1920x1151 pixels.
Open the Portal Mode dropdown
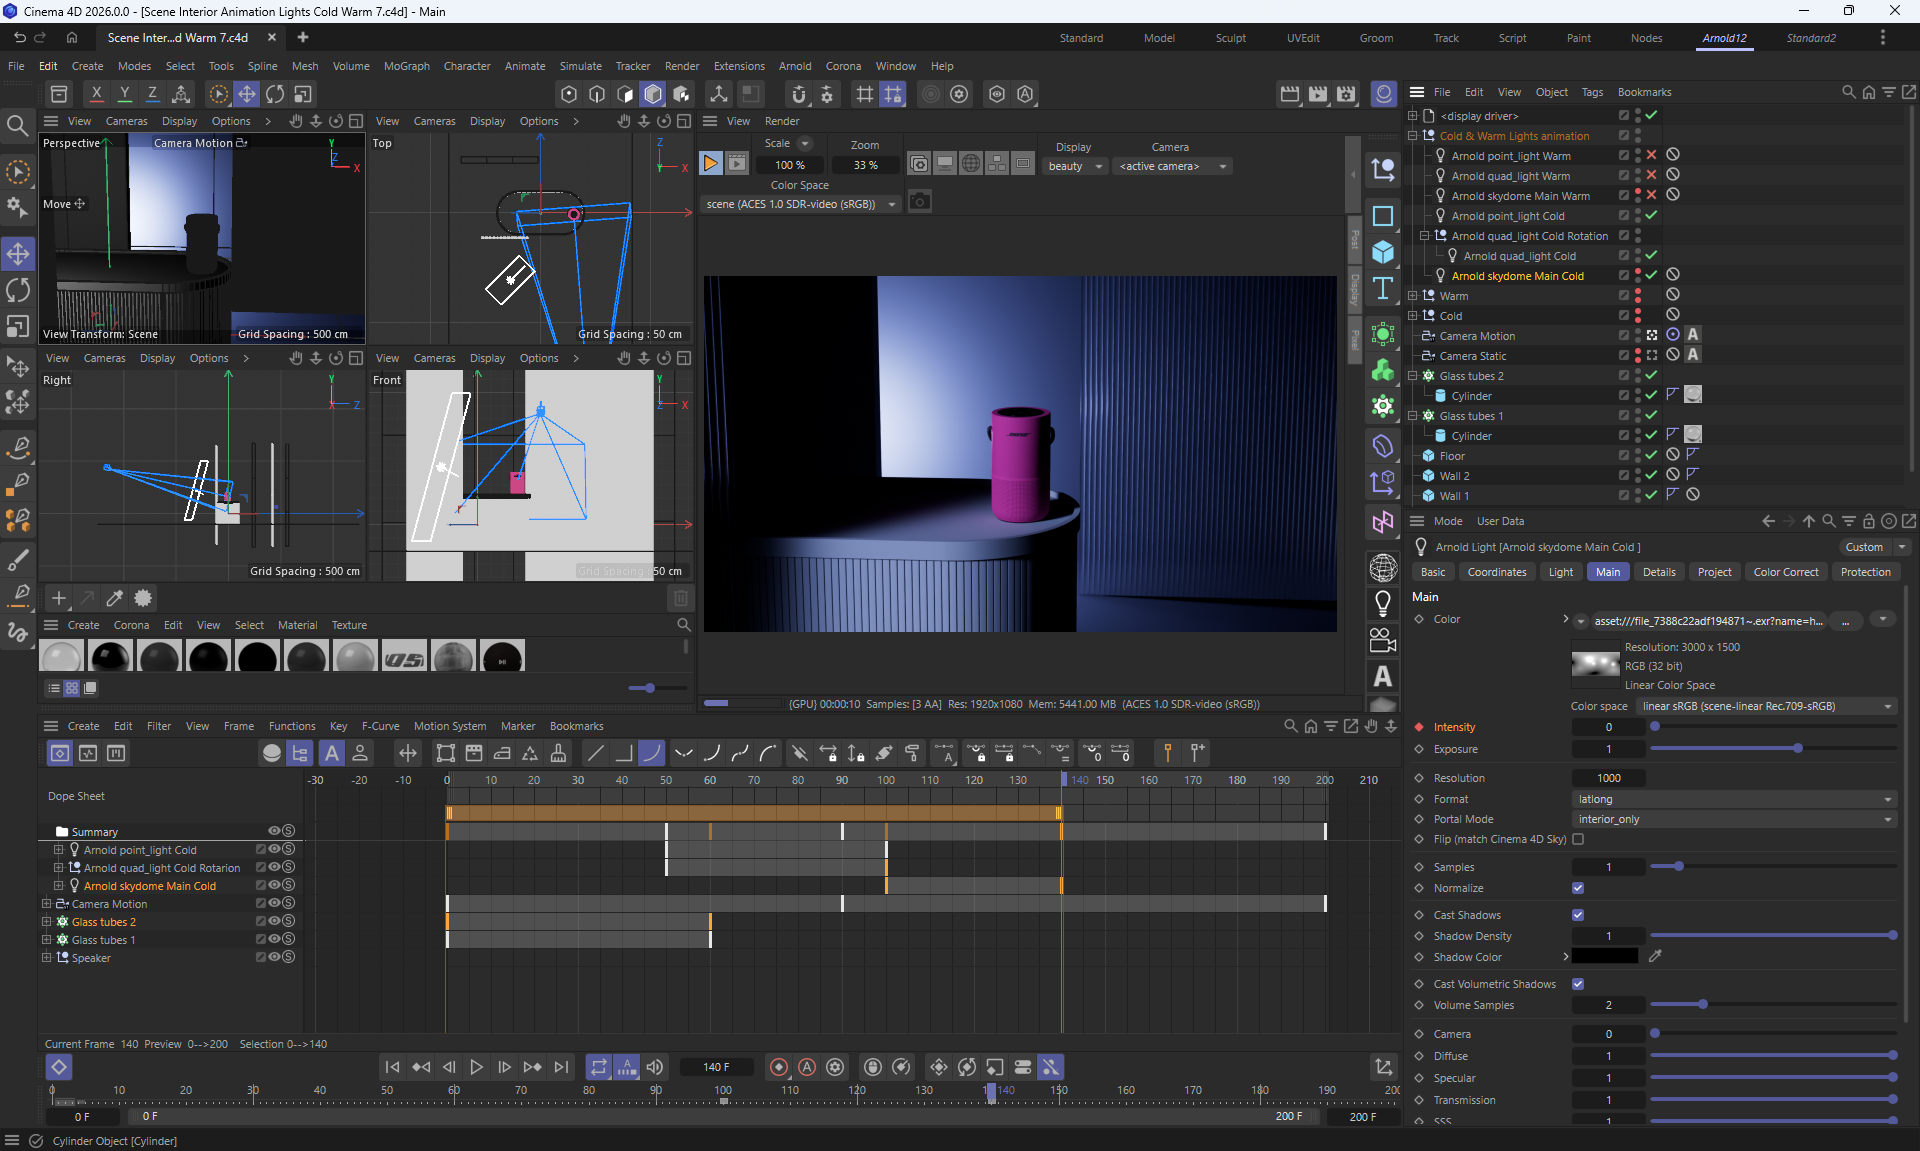[1735, 819]
